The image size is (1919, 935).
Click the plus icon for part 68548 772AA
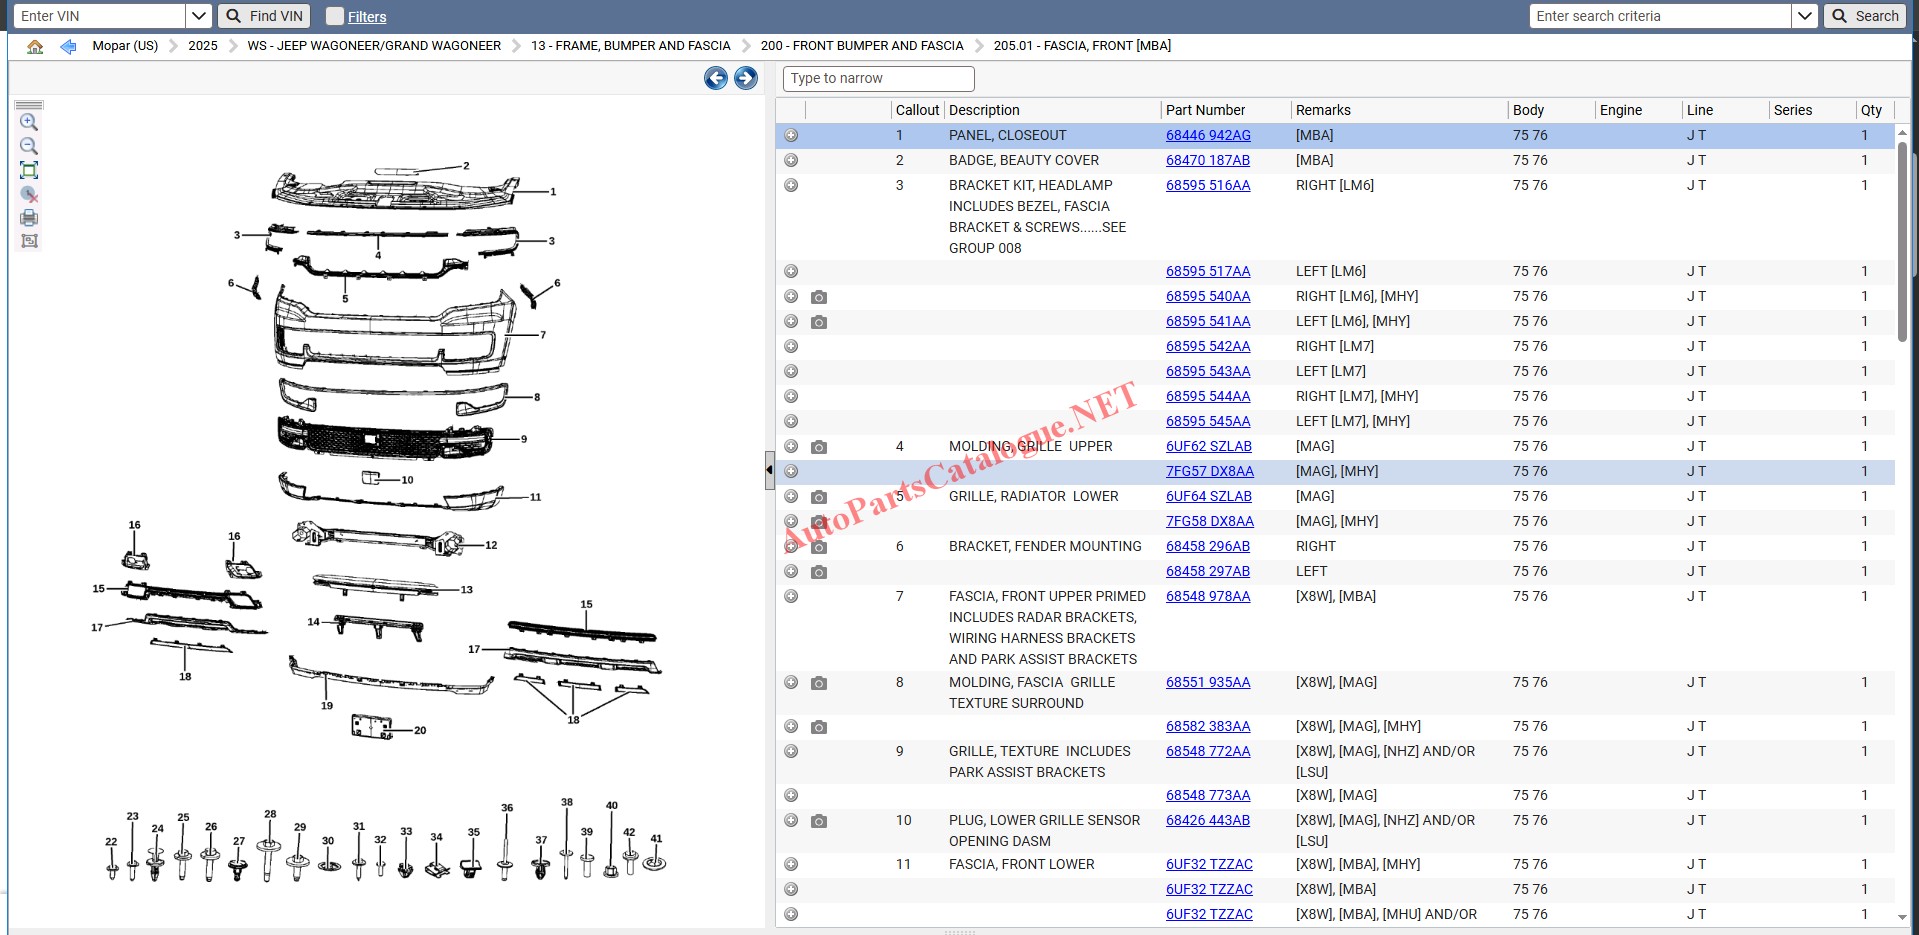coord(791,751)
